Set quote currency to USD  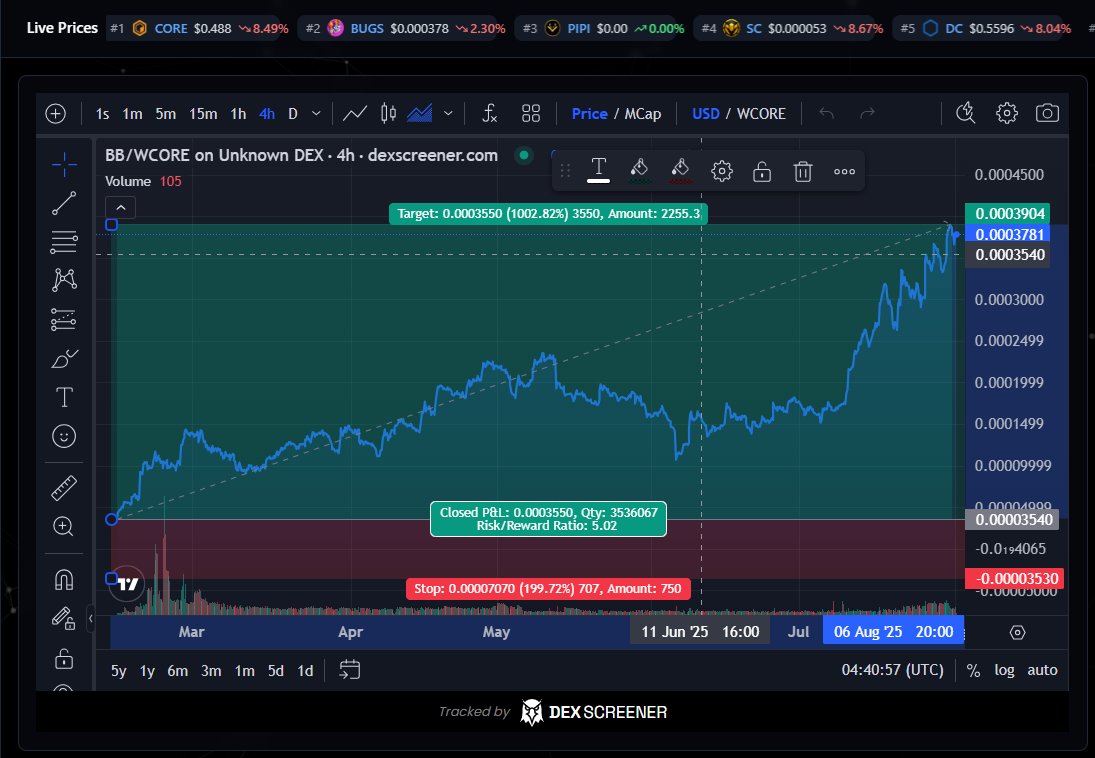coord(705,114)
